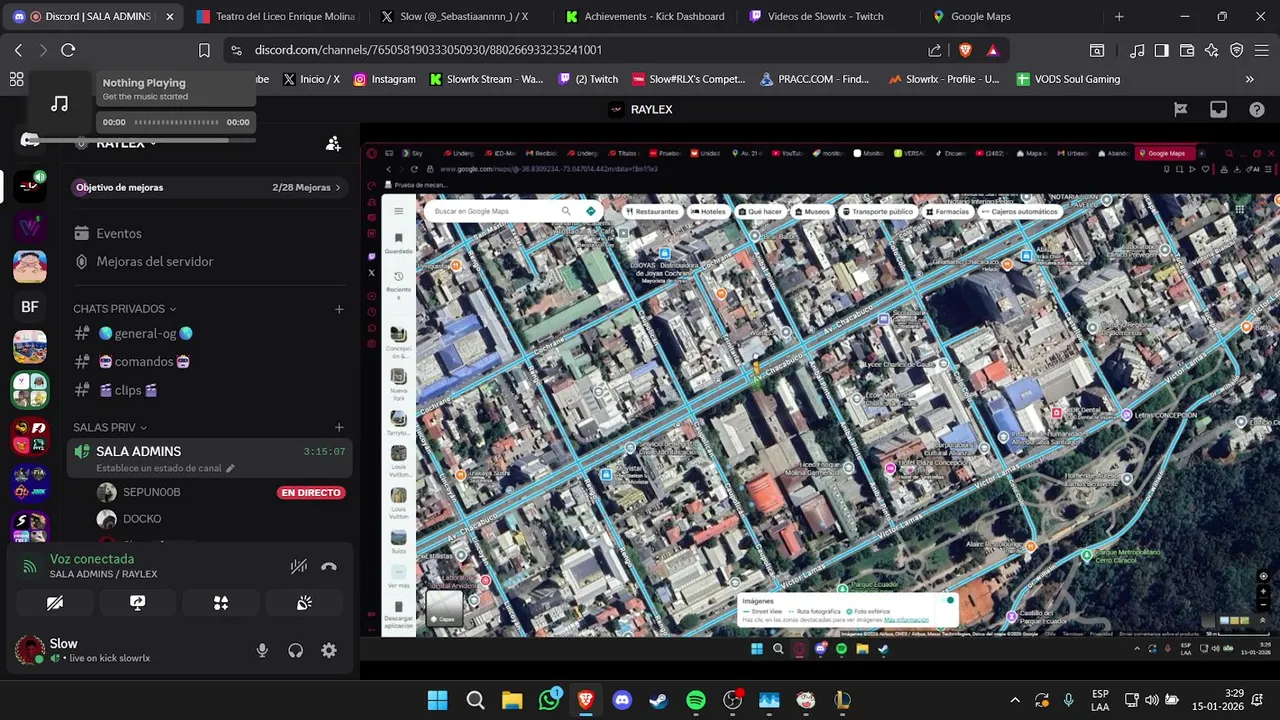Toggle camera on in voice panel
This screenshot has width=1280, height=720.
(x=55, y=603)
